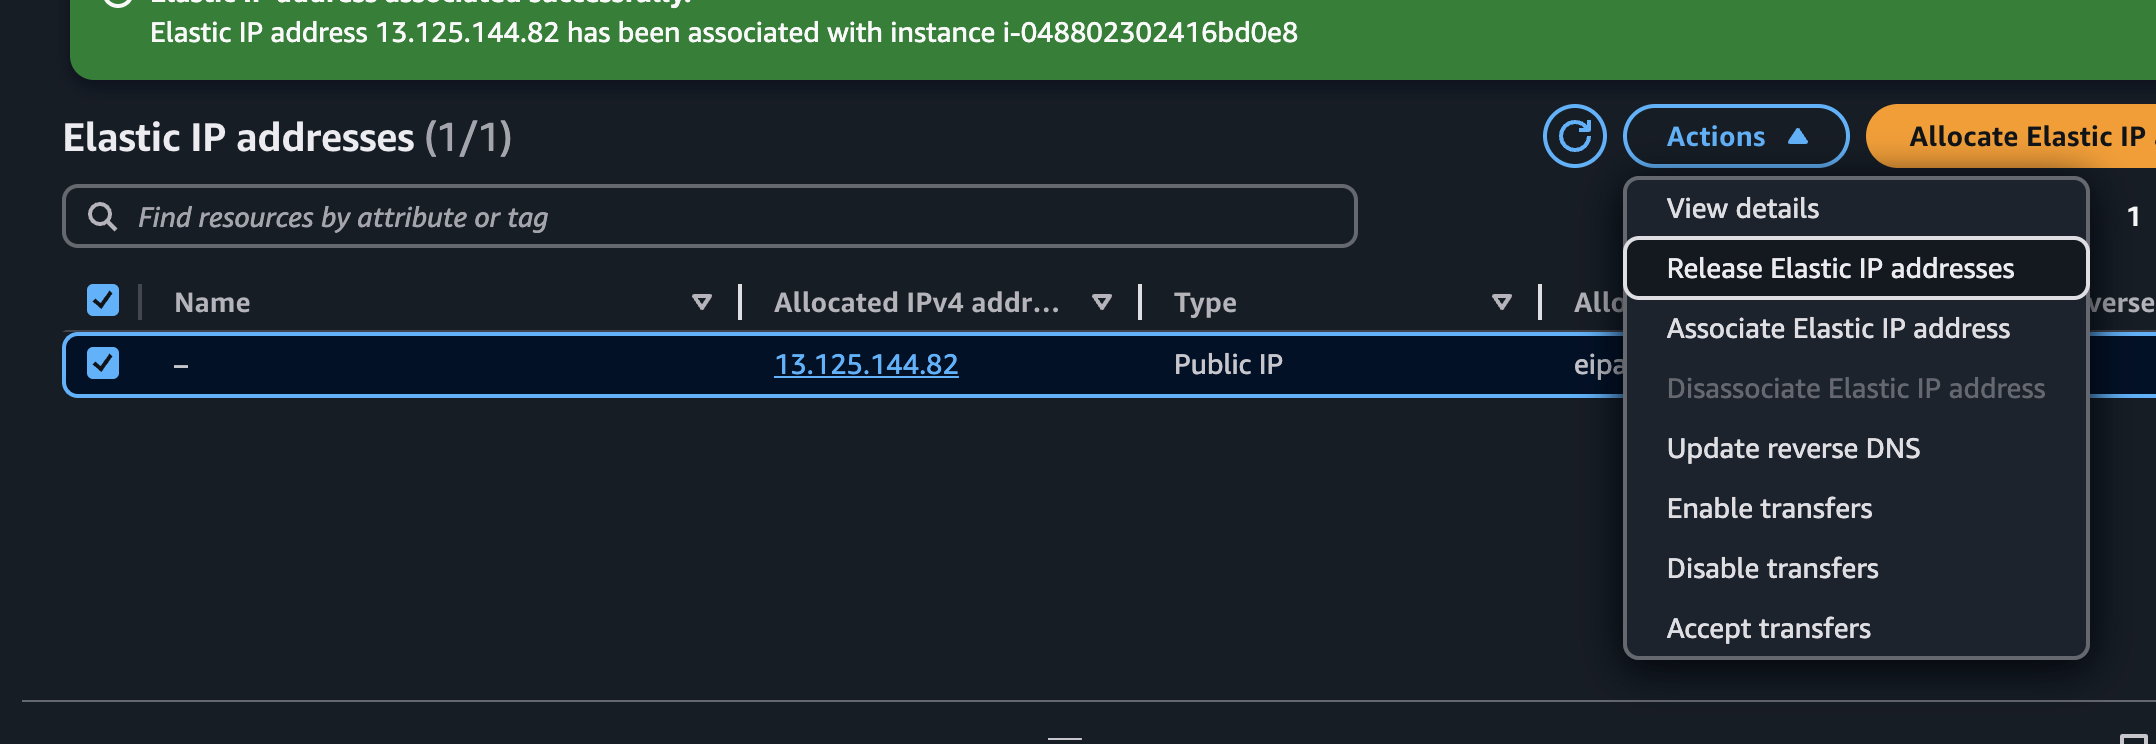Viewport: 2156px width, 744px height.
Task: Click Allocate Elastic IP address button
Action: [x=2011, y=136]
